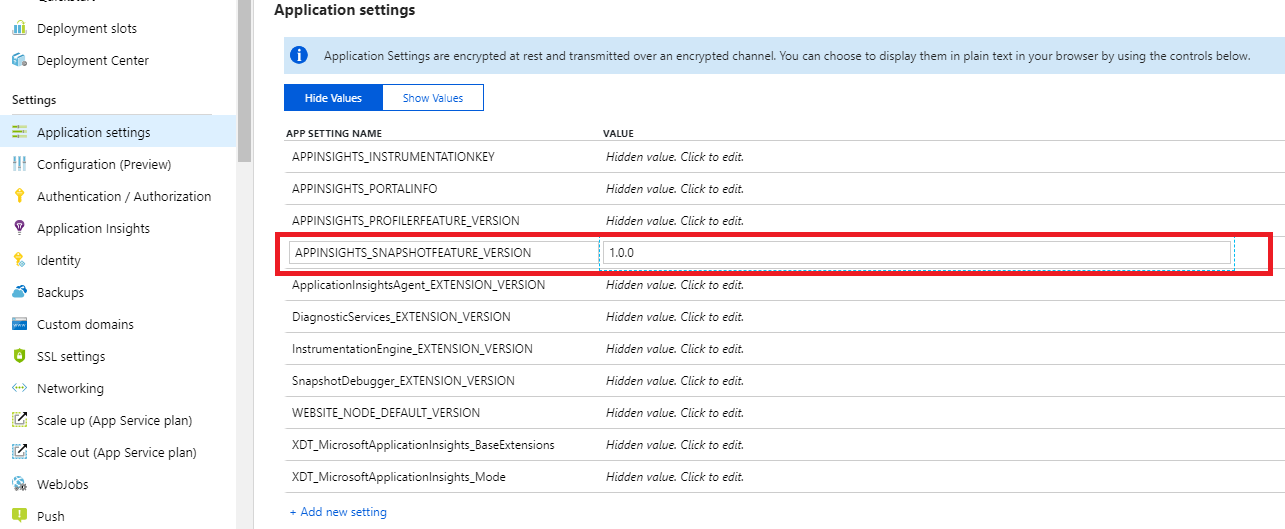Open Networking settings in sidebar
Image resolution: width=1285 pixels, height=529 pixels.
(70, 388)
